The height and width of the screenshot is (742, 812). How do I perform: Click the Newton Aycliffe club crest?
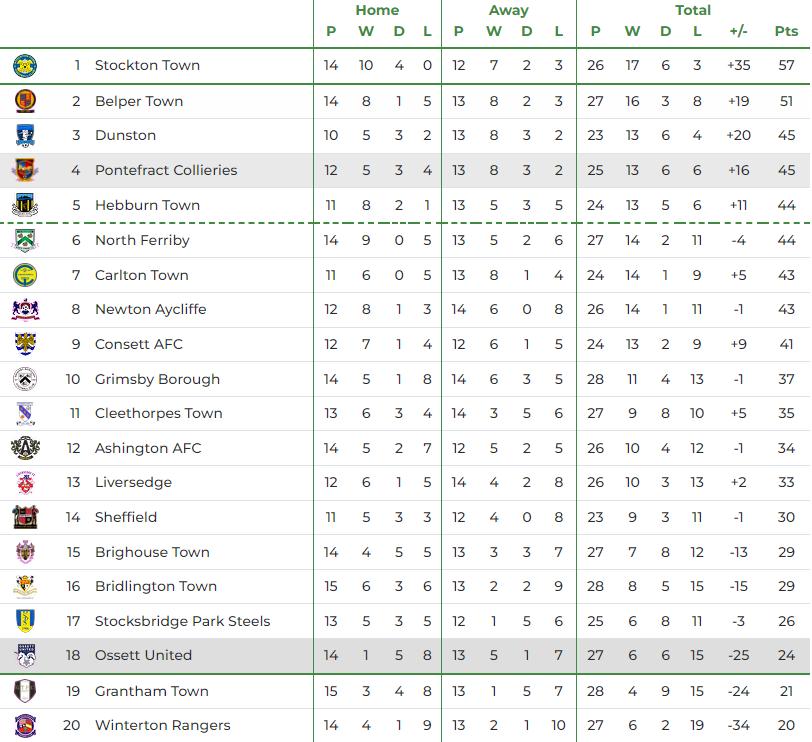[x=25, y=310]
